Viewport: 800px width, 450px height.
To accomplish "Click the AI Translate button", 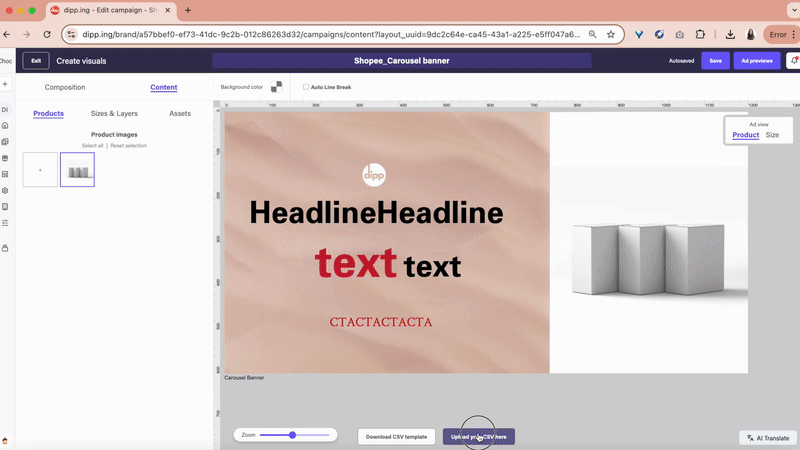I will pos(768,438).
